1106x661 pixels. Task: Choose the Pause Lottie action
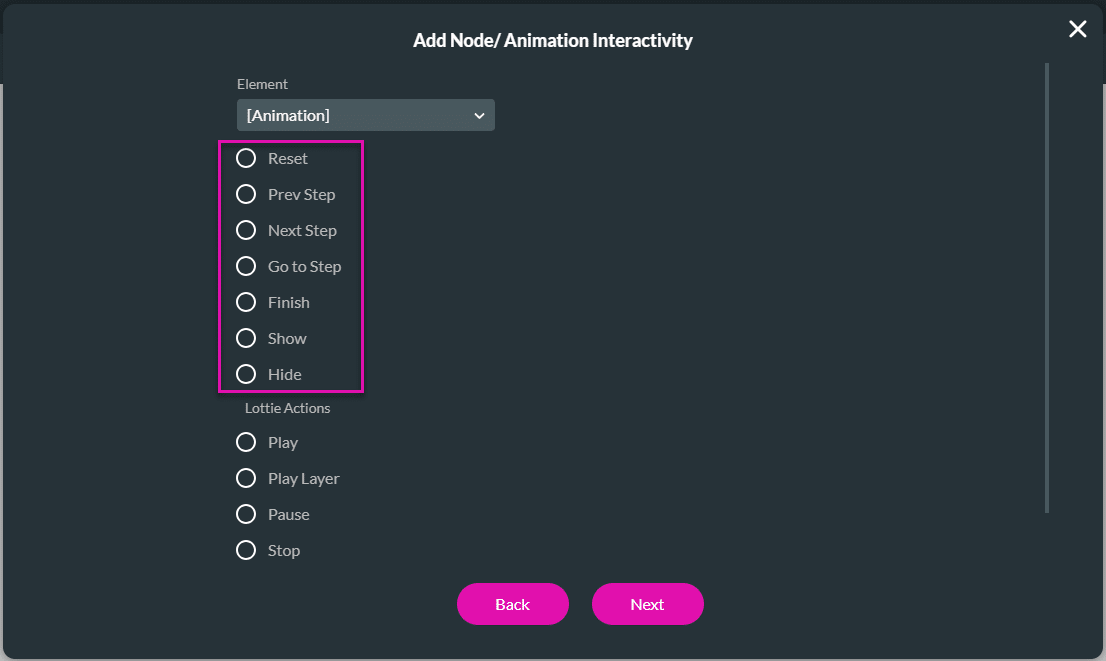coord(246,514)
